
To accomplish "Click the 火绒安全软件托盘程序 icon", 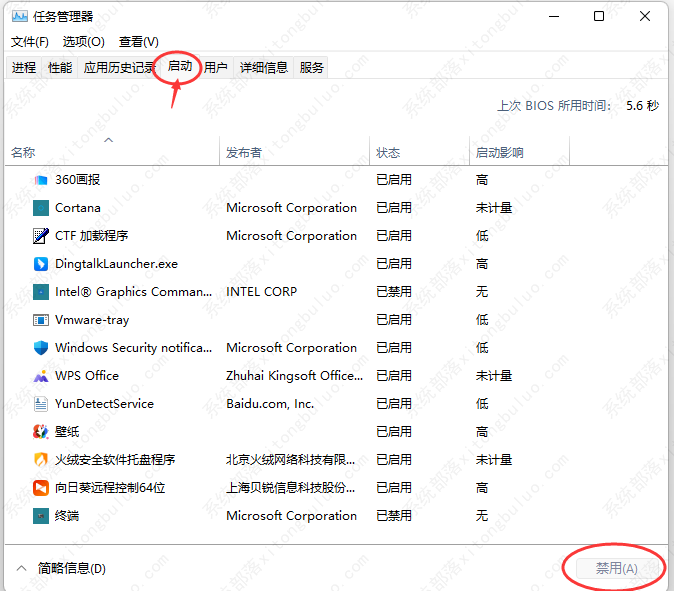I will (x=41, y=460).
